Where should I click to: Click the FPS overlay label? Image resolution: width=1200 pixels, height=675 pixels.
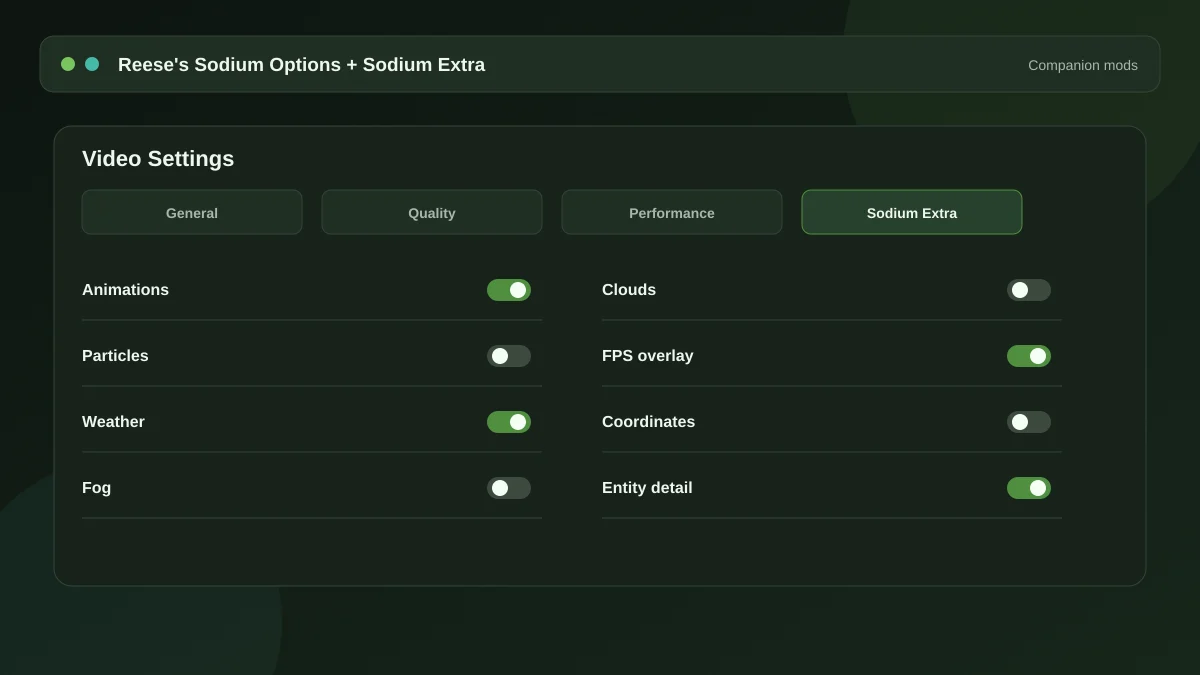point(647,356)
